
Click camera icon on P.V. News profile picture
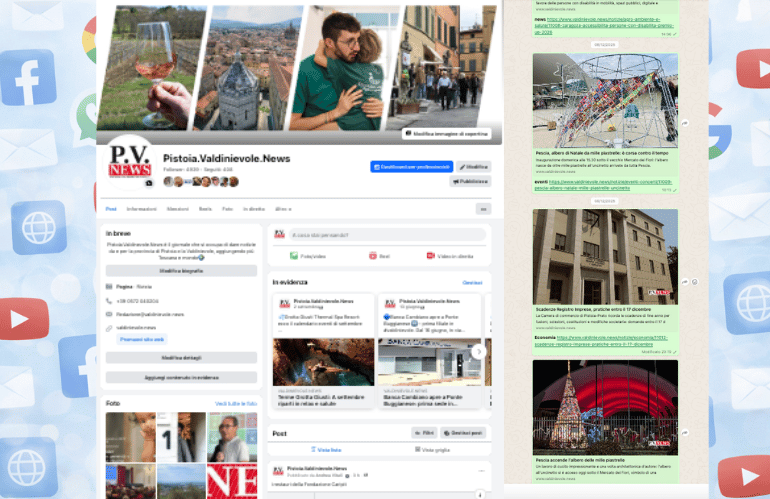point(149,183)
